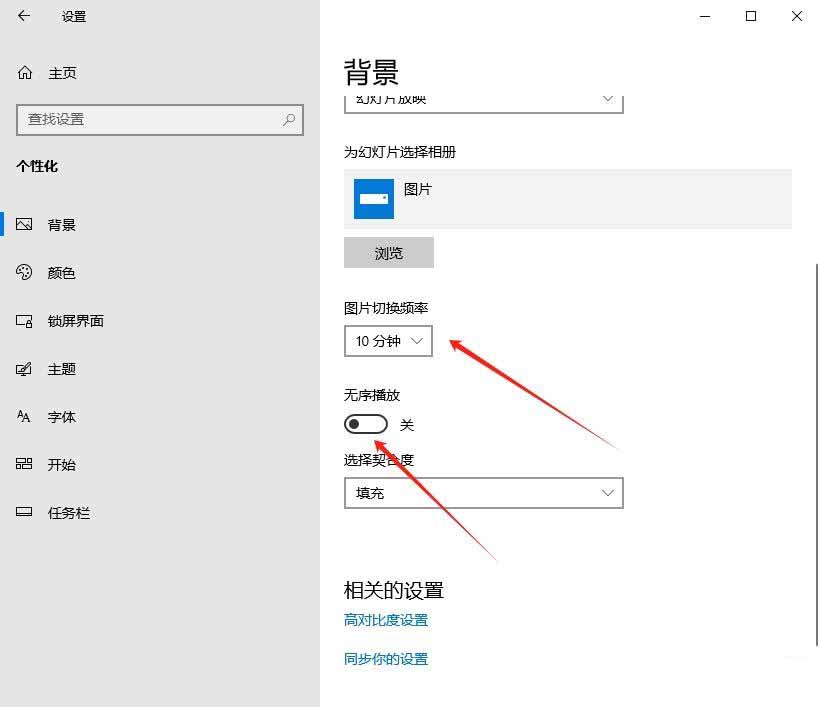This screenshot has width=820, height=707.
Task: Focus the 查找设置 search field
Action: (x=160, y=120)
